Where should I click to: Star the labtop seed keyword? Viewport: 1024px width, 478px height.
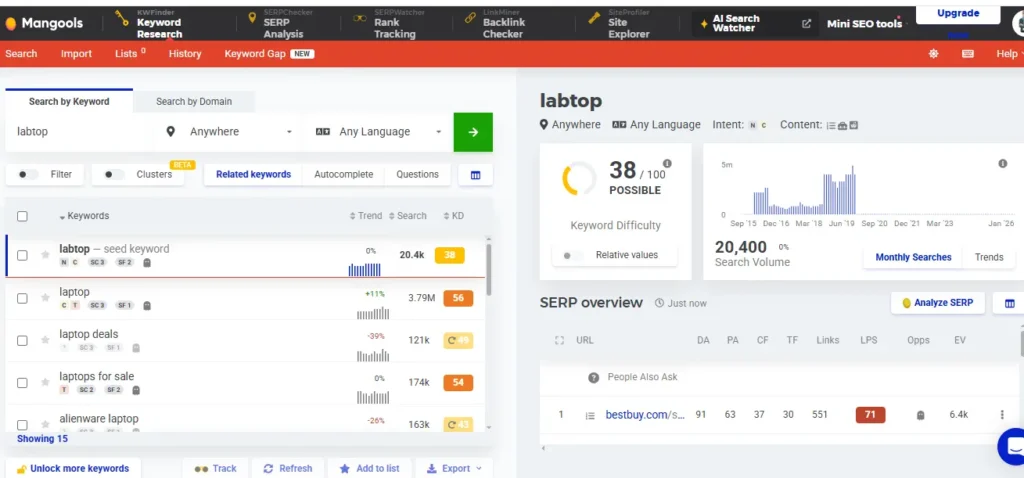(45, 255)
